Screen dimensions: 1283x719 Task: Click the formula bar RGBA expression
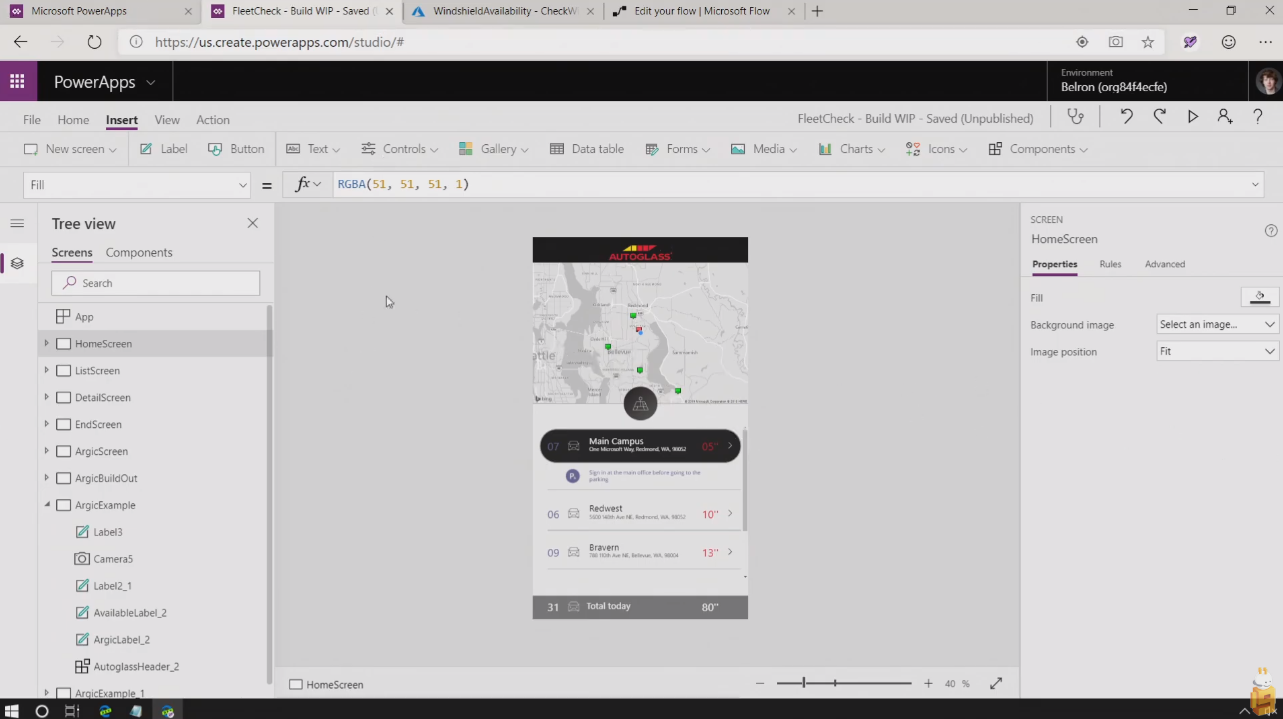click(403, 184)
